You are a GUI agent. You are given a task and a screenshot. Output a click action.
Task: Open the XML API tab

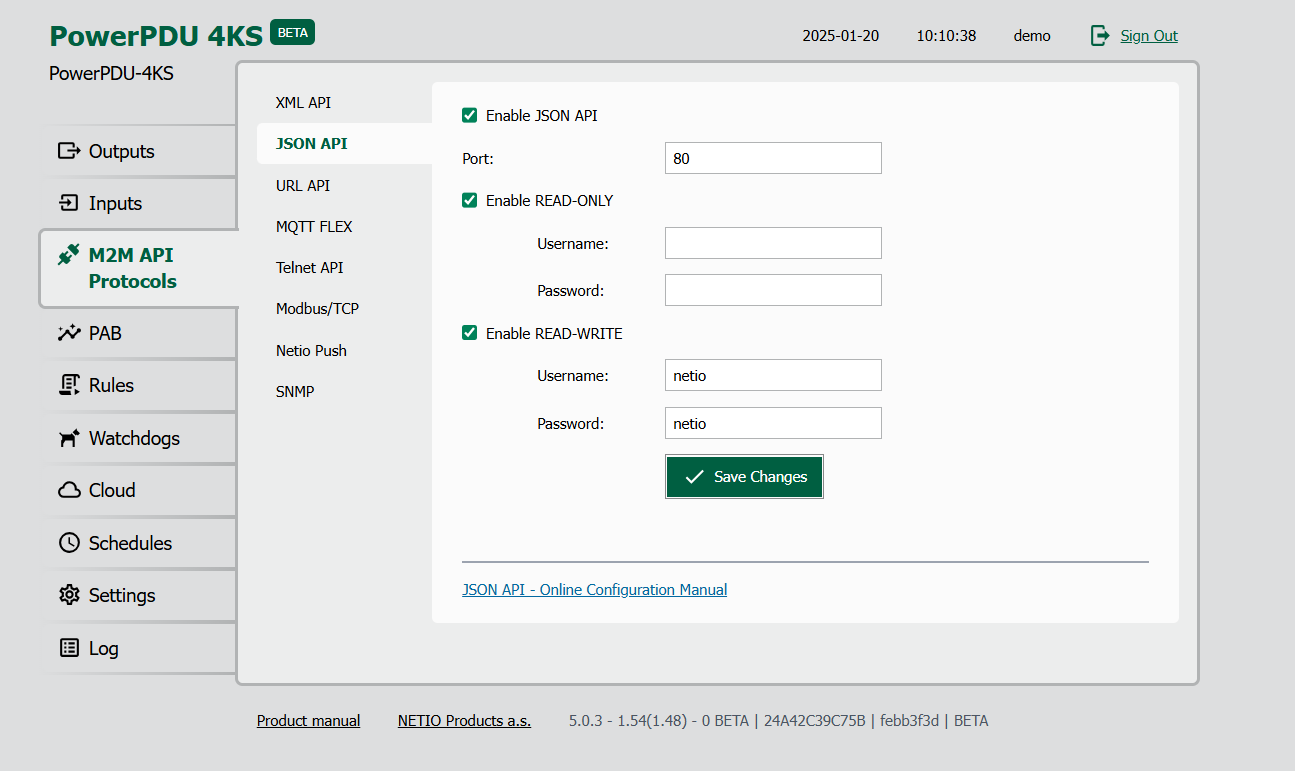click(x=303, y=102)
